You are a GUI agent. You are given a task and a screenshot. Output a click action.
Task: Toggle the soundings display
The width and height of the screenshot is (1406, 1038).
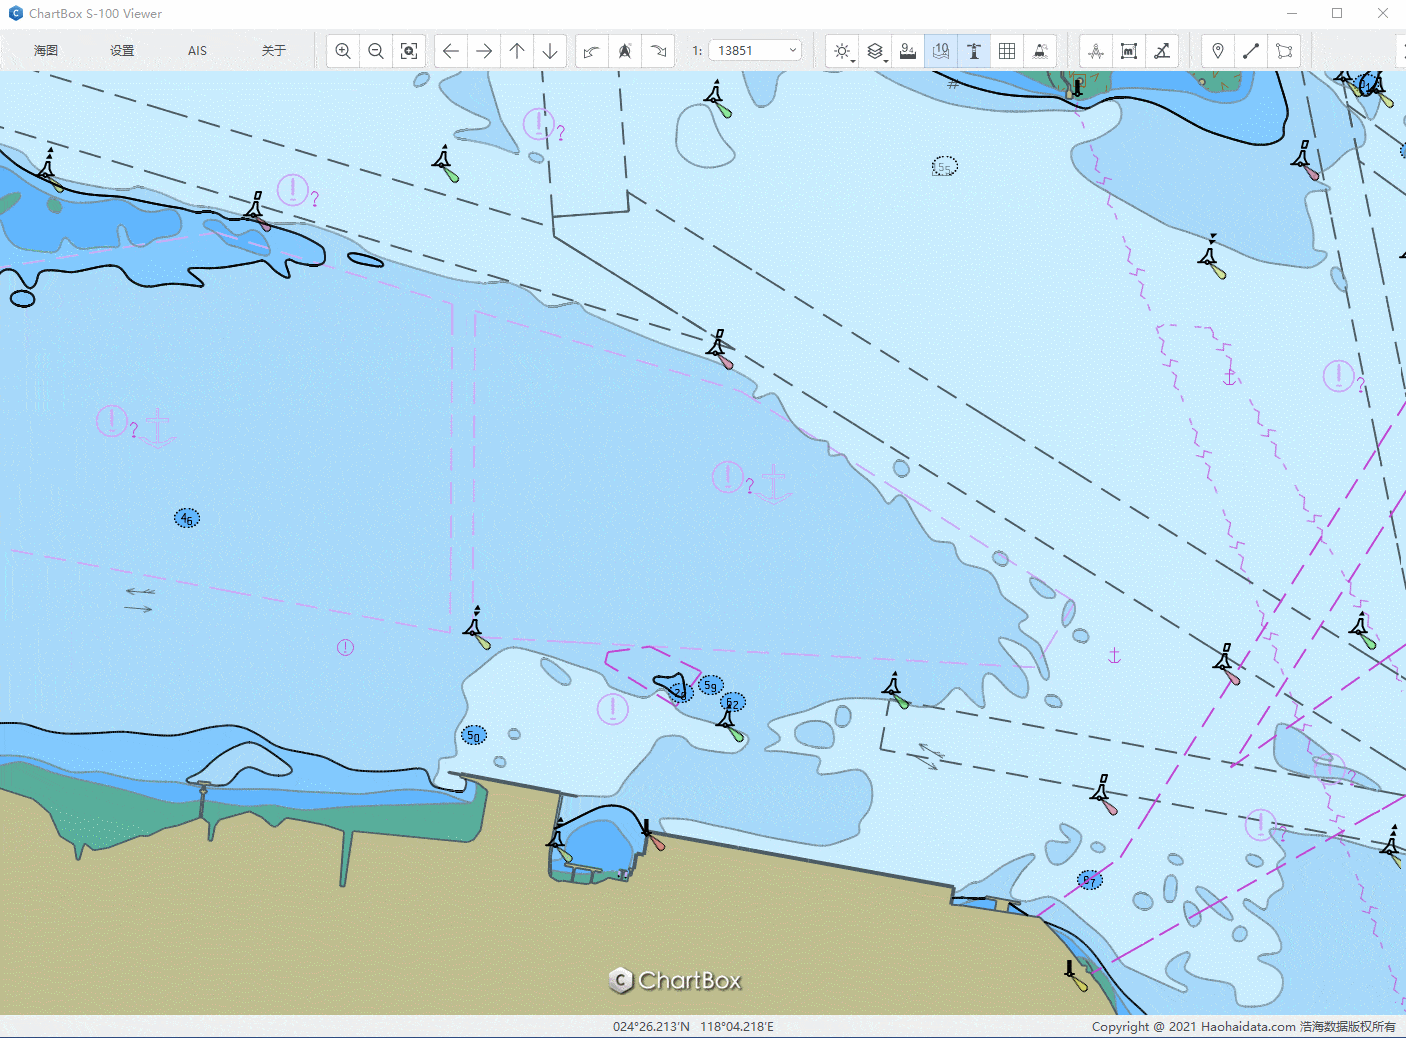(908, 51)
